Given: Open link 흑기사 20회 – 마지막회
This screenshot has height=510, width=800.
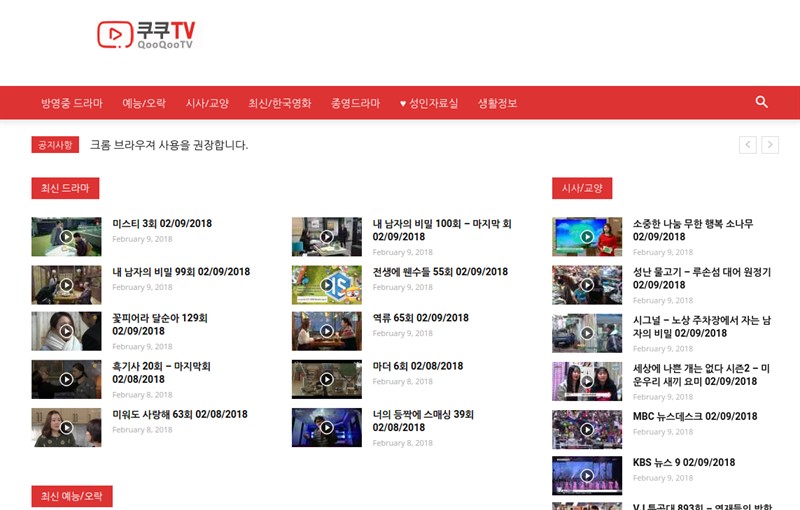Looking at the screenshot, I should click(x=161, y=373).
